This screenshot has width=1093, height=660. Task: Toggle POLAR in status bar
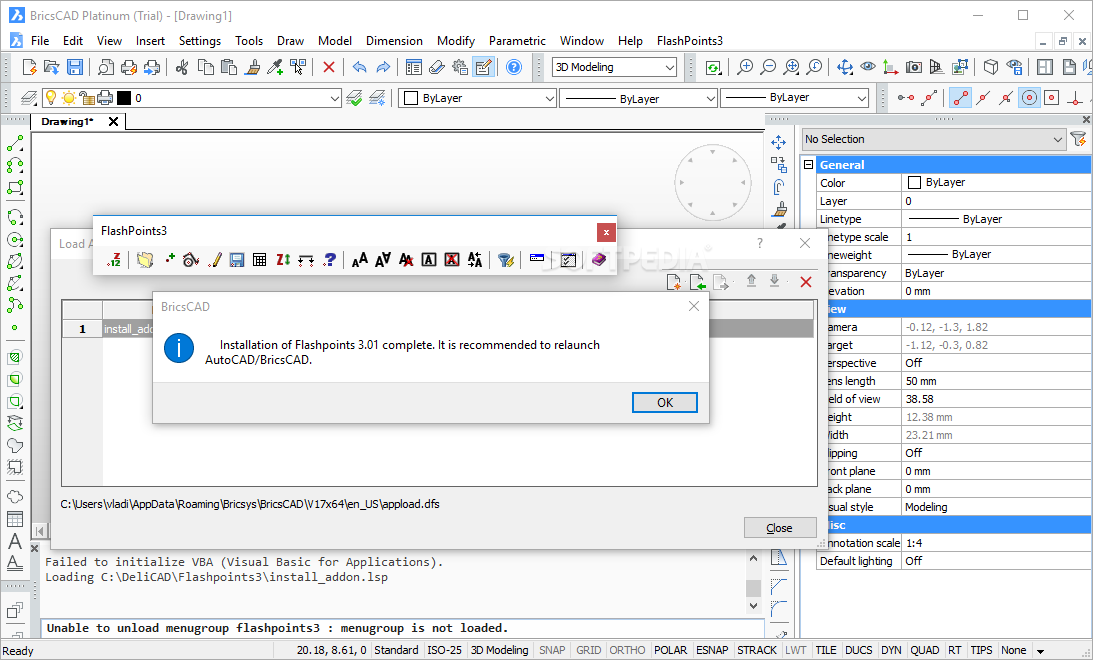(x=671, y=650)
